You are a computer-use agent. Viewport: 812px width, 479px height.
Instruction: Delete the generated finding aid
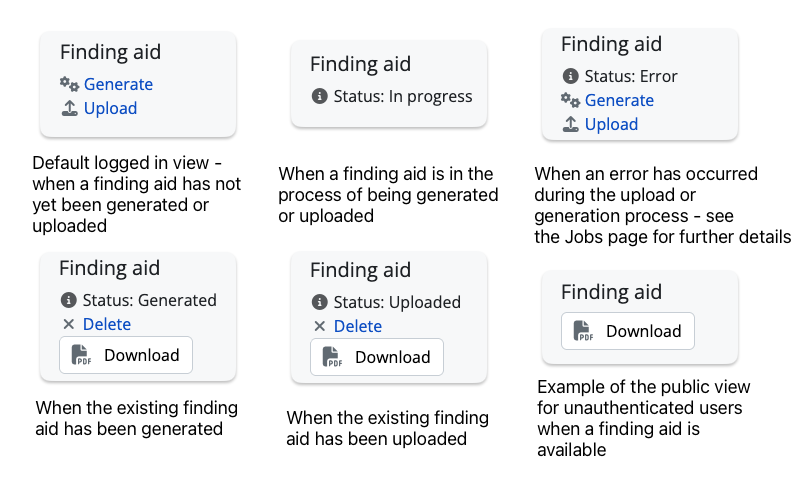[106, 324]
